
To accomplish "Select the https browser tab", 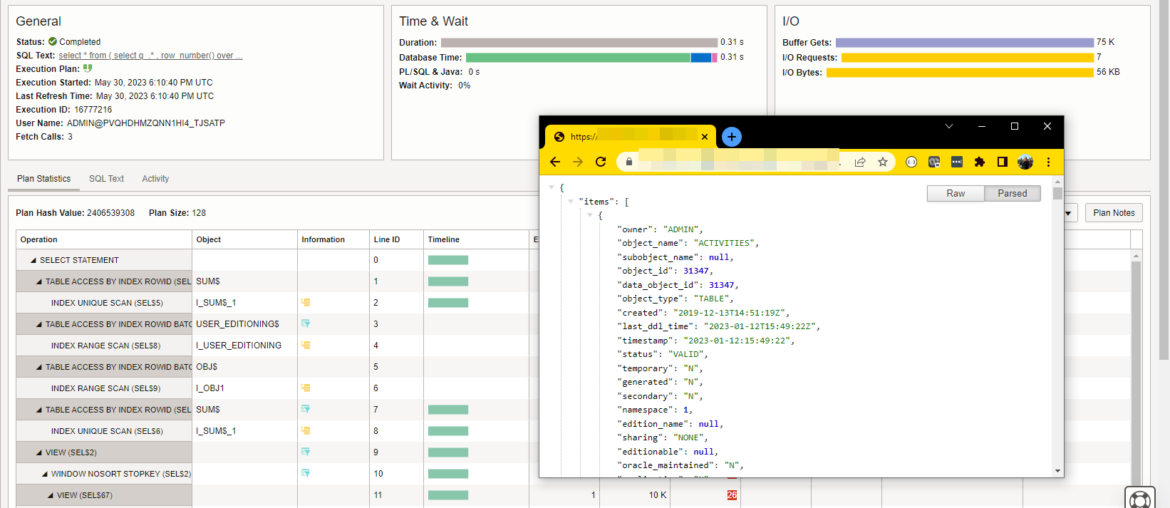I will point(630,137).
